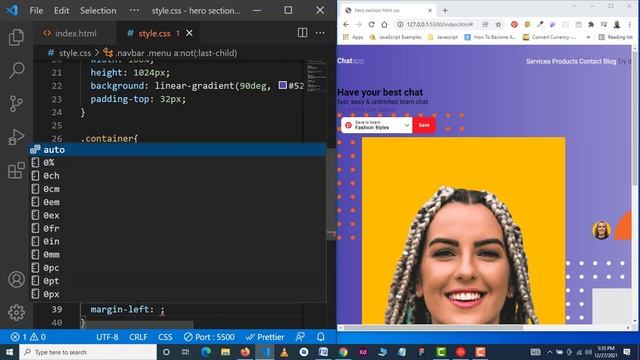Open the Accounts menu in activity bar
The width and height of the screenshot is (640, 360).
coord(16,280)
